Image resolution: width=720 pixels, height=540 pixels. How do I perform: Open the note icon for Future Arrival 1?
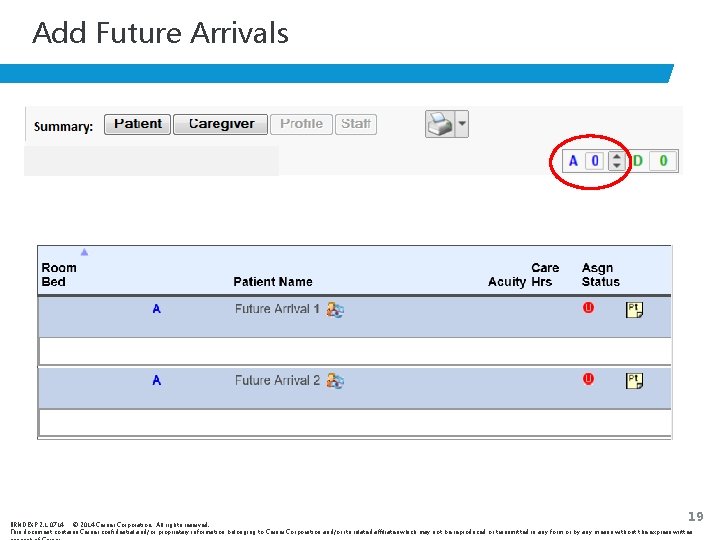pos(634,310)
